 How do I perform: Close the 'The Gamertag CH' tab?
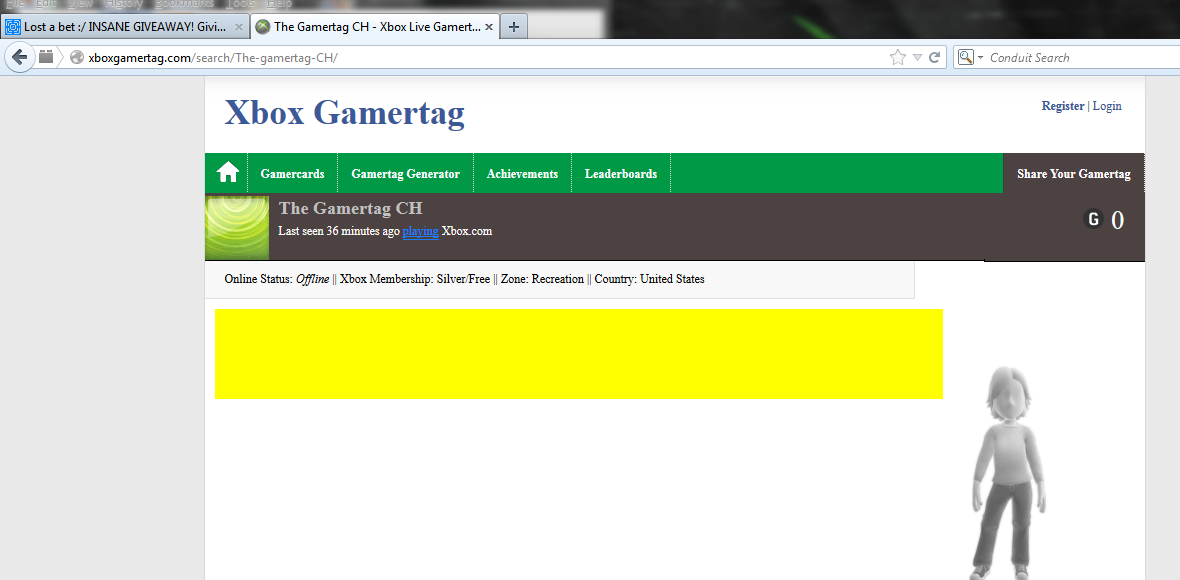coord(489,27)
